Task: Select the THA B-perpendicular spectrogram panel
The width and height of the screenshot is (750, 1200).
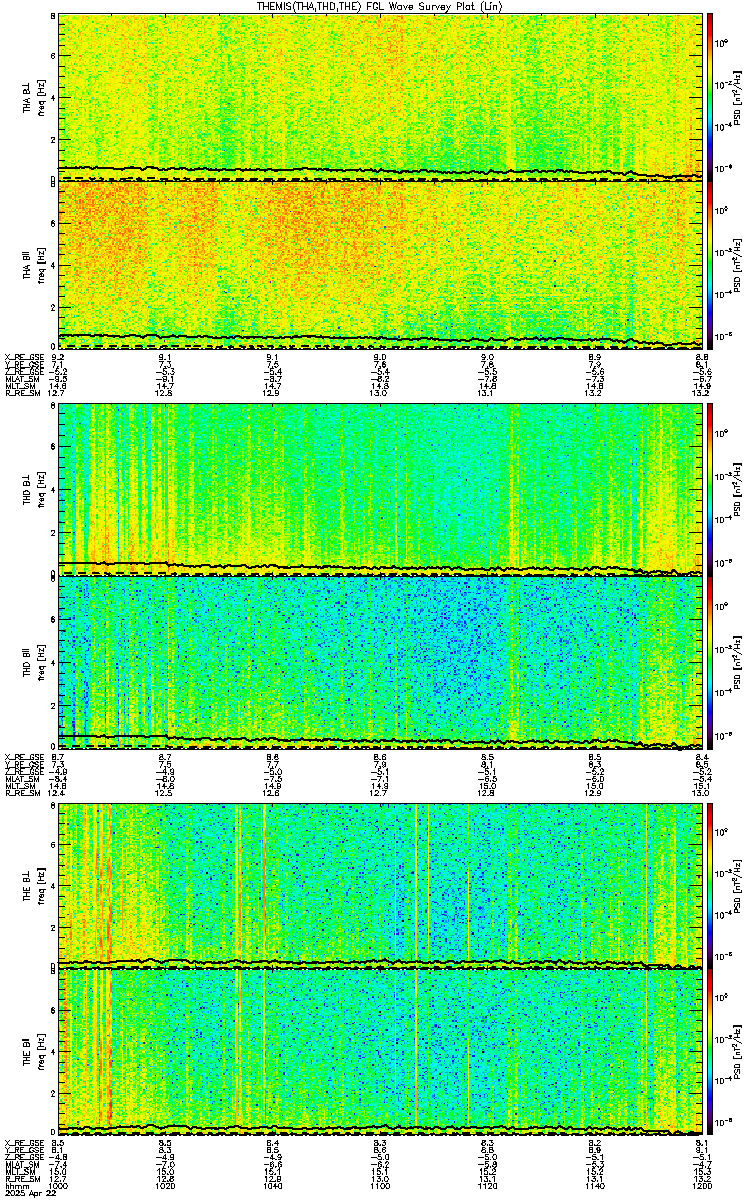Action: coord(378,96)
